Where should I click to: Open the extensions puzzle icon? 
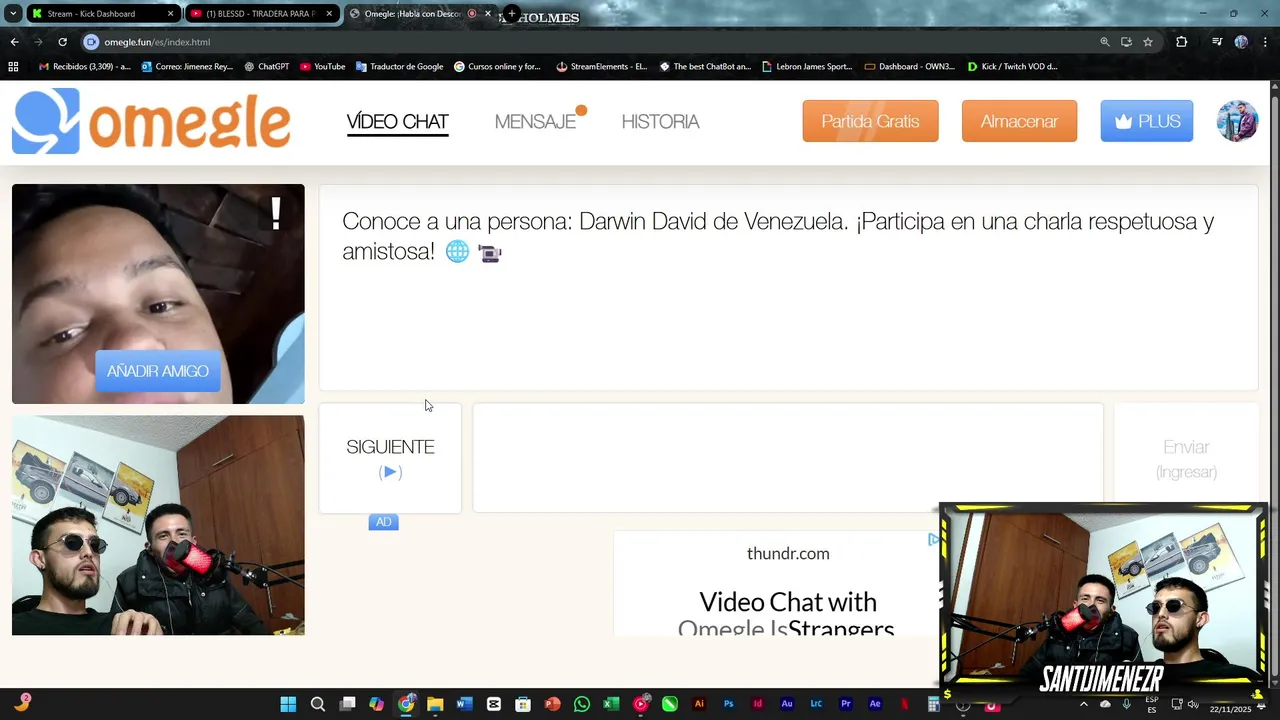[1182, 42]
